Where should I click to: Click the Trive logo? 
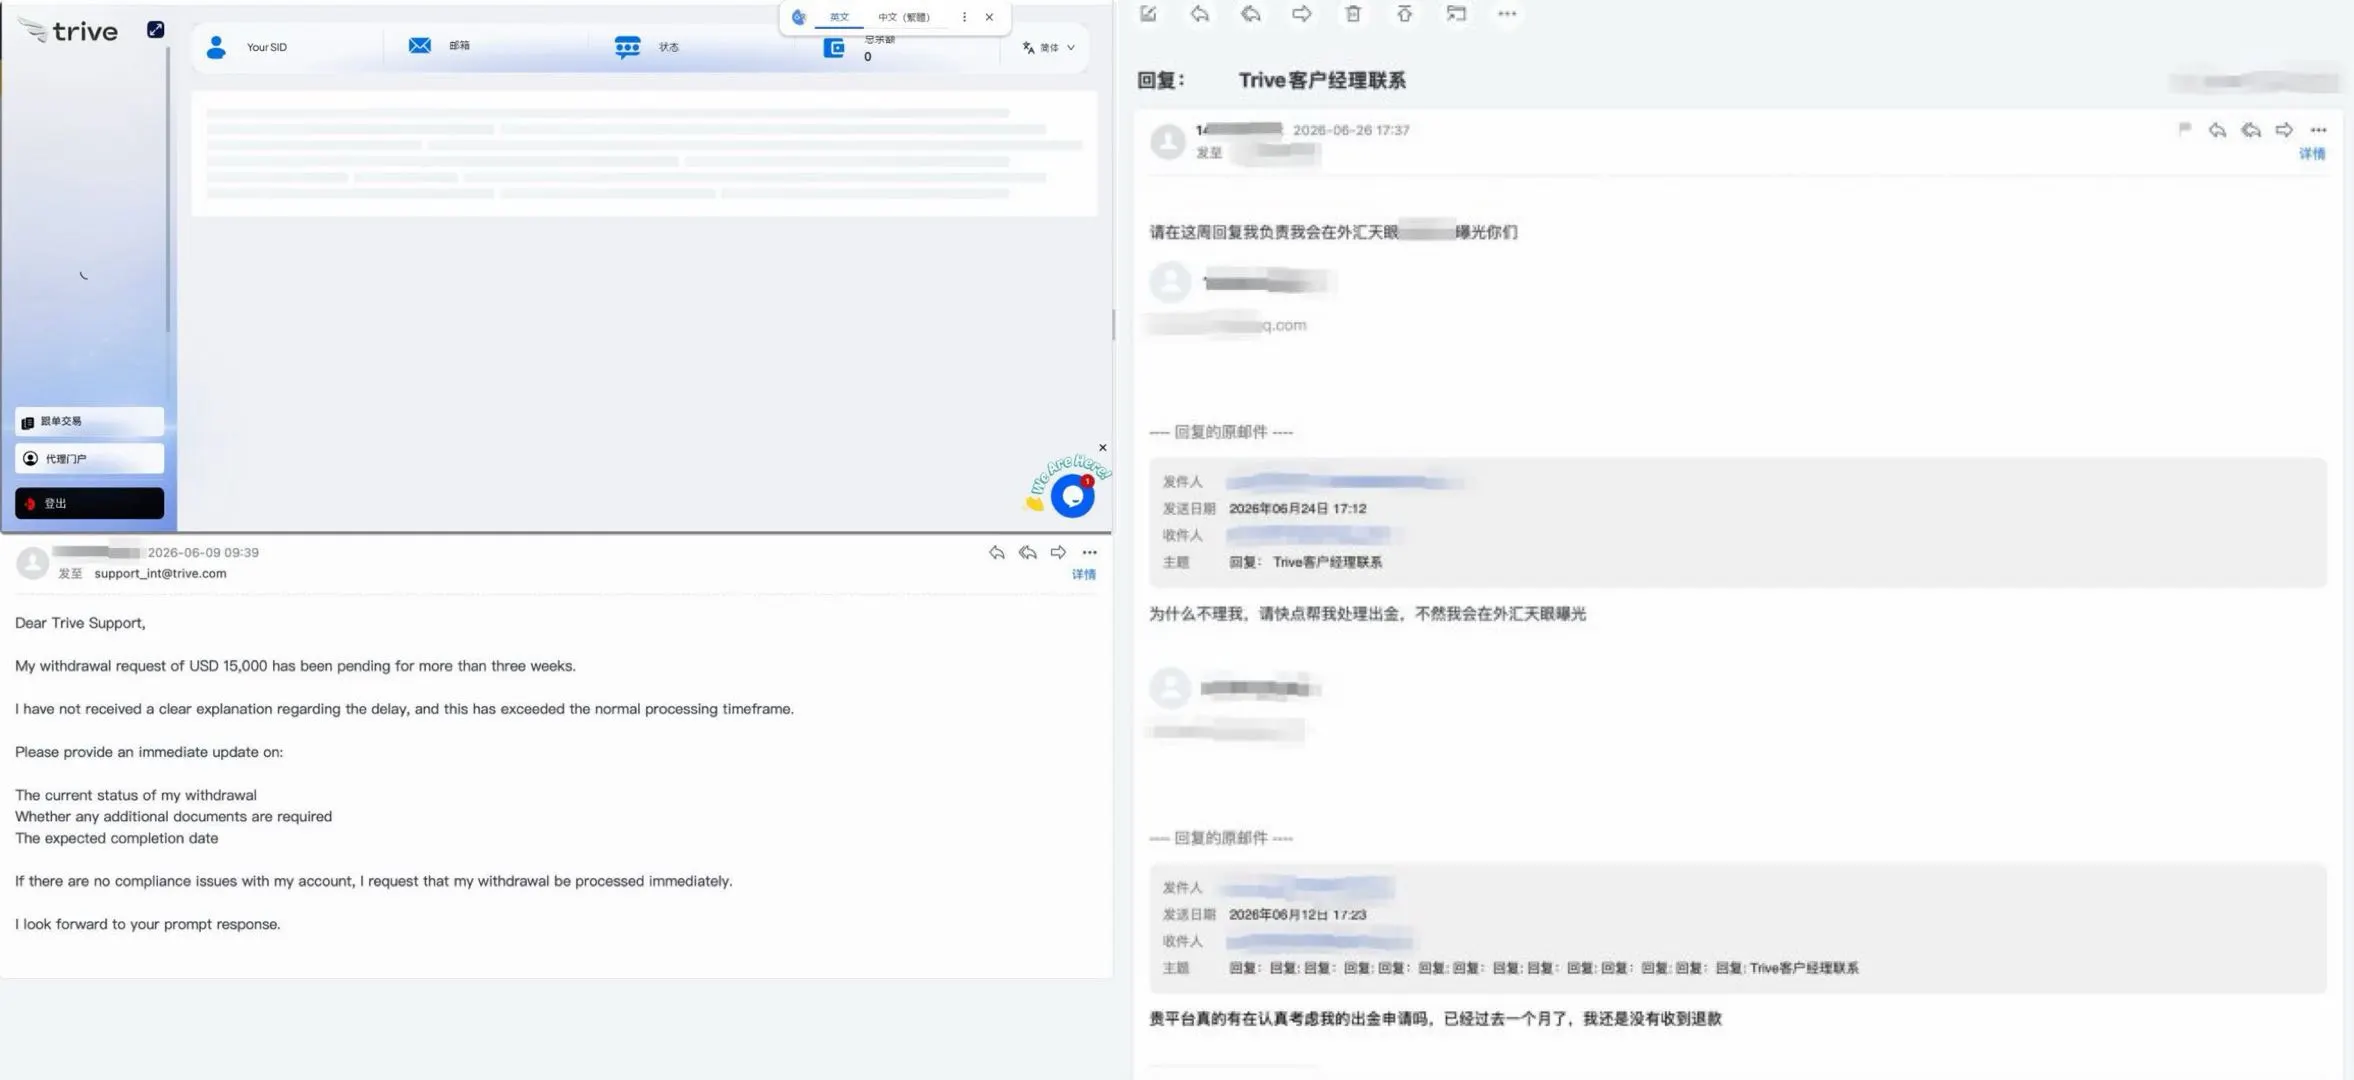[x=69, y=31]
